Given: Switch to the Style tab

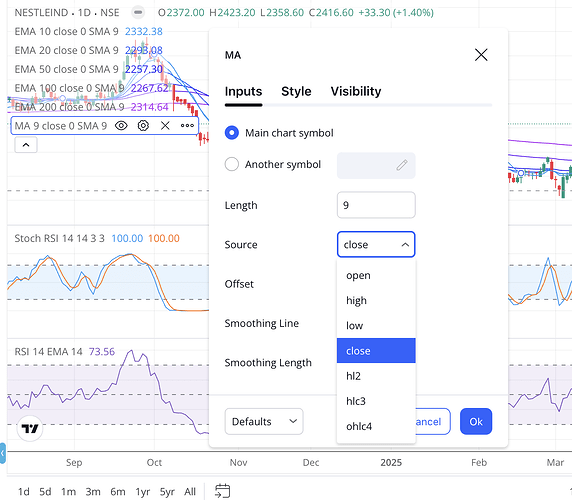Looking at the screenshot, I should [x=296, y=92].
